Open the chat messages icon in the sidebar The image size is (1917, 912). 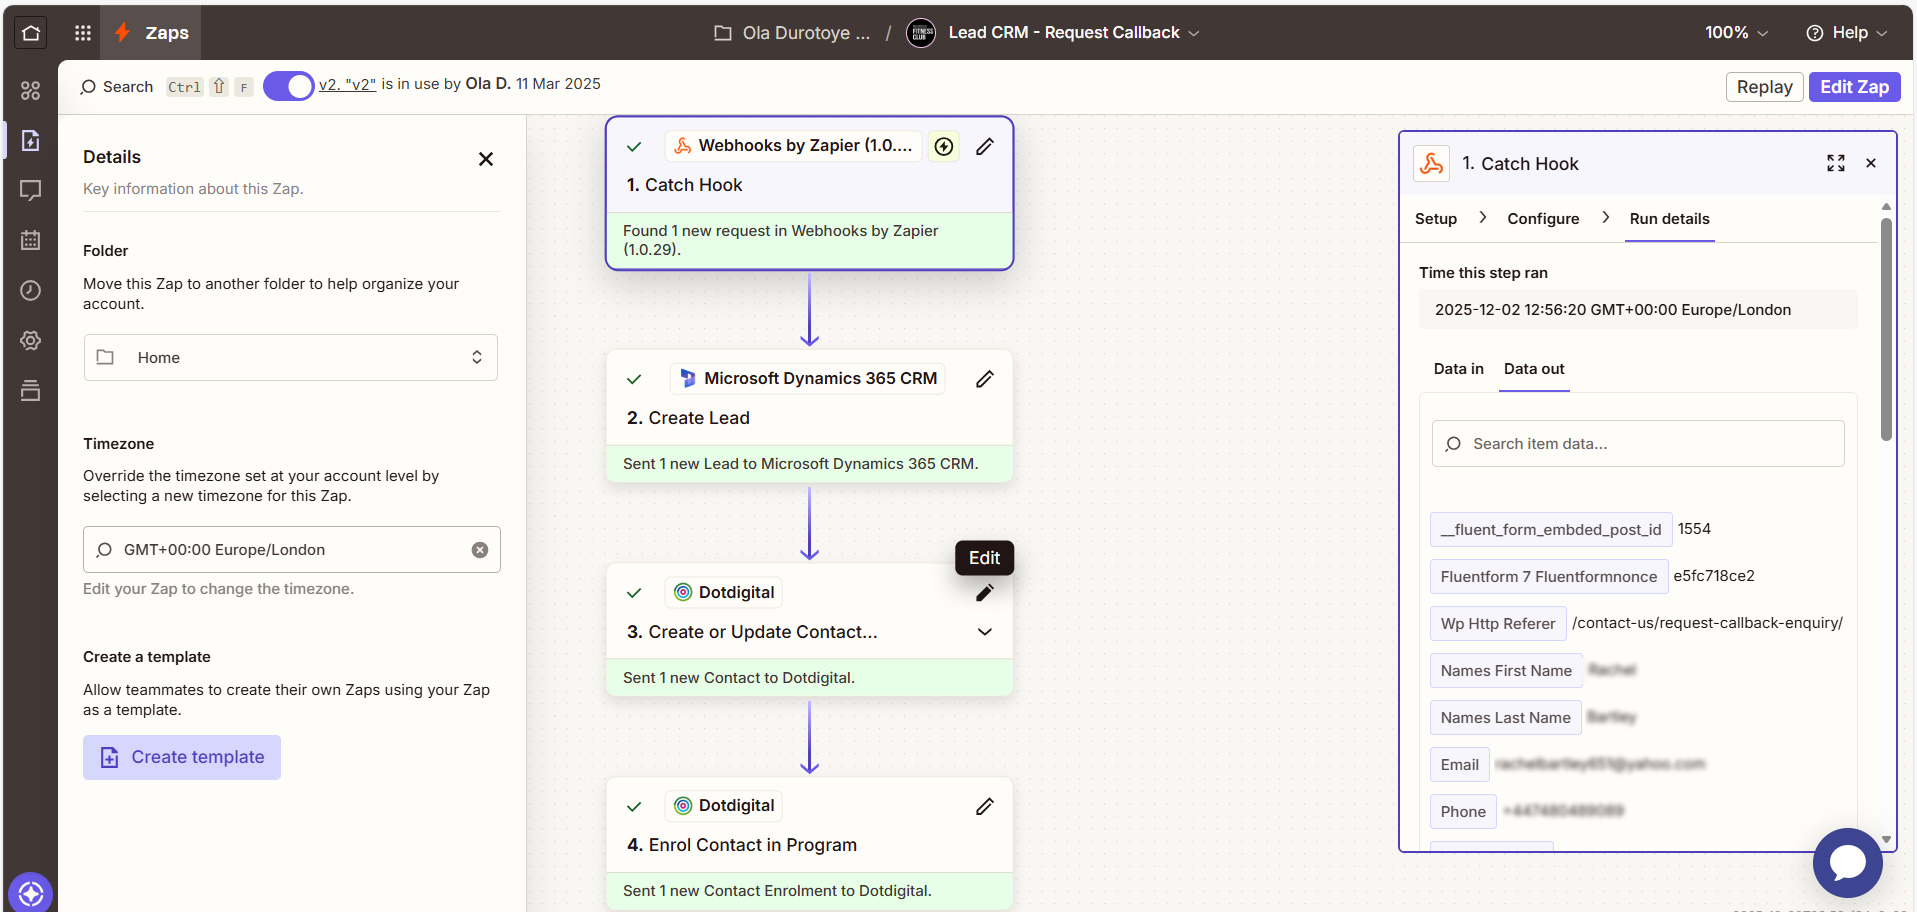coord(30,190)
